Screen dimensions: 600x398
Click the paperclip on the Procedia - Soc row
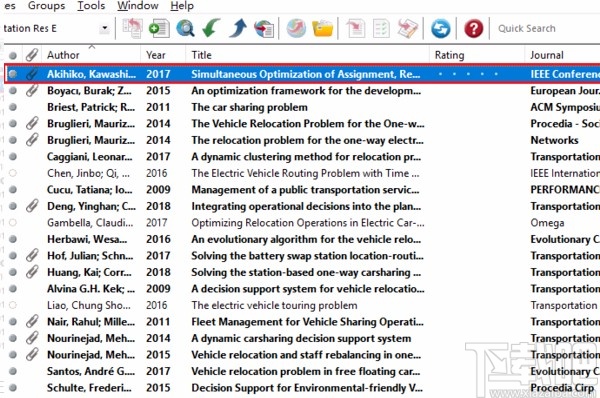click(32, 123)
